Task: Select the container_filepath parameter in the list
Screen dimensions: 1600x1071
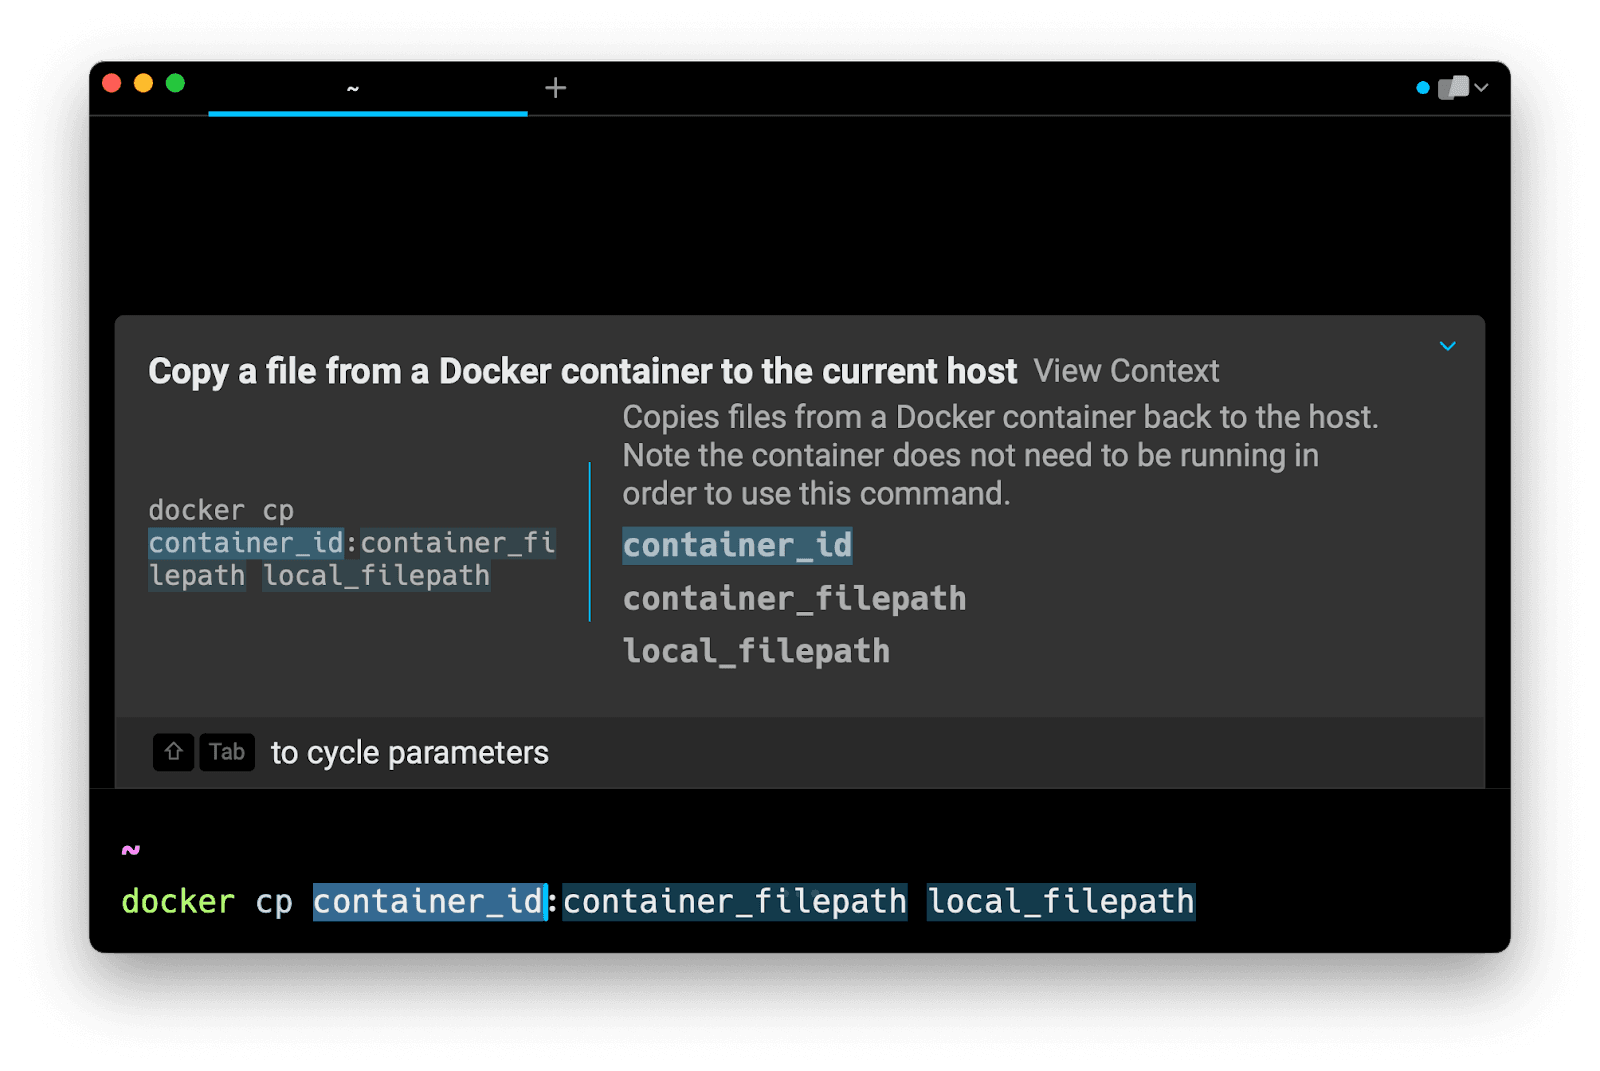Action: pyautogui.click(x=794, y=599)
